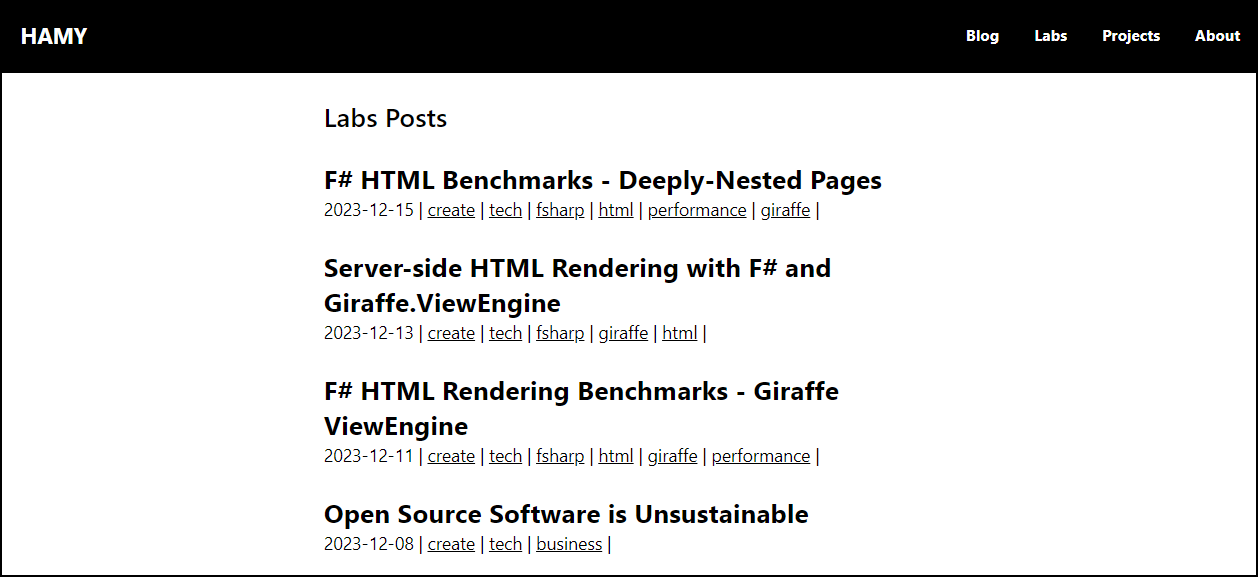The image size is (1258, 577).
Task: Go to the About page
Action: point(1217,36)
